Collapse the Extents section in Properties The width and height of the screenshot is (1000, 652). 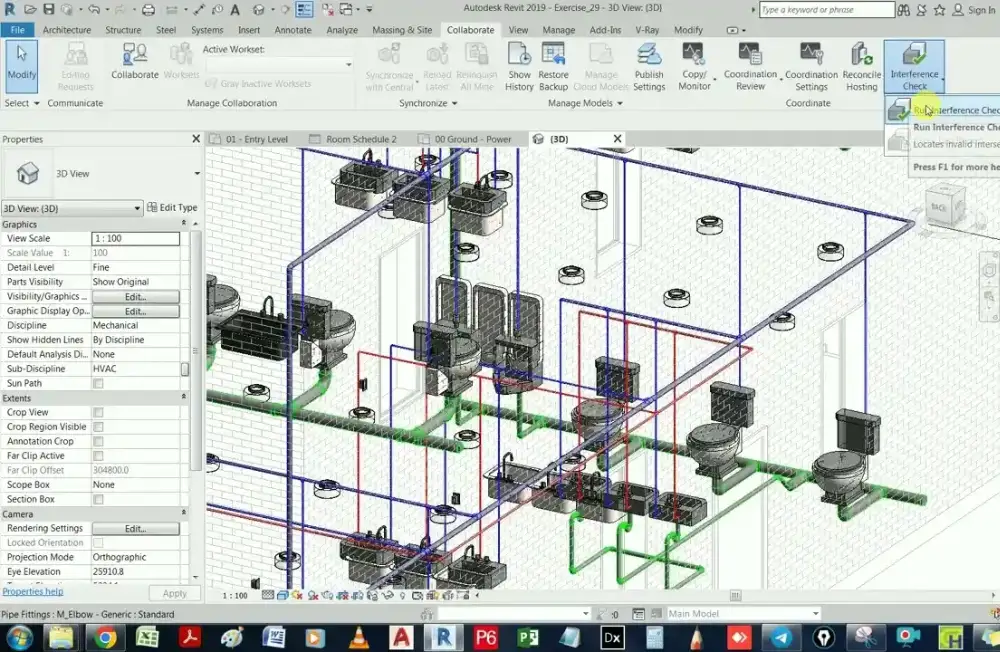coord(184,397)
